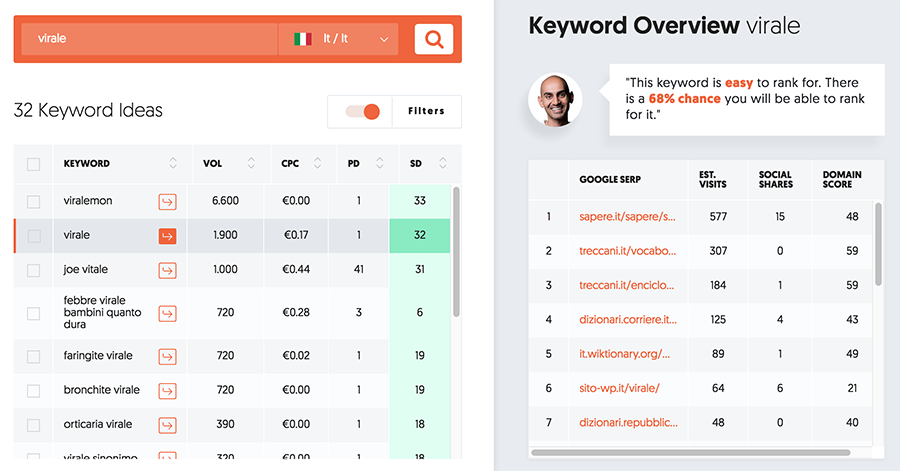Open the arrow icon next to viralemon
This screenshot has width=900, height=471.
click(167, 202)
